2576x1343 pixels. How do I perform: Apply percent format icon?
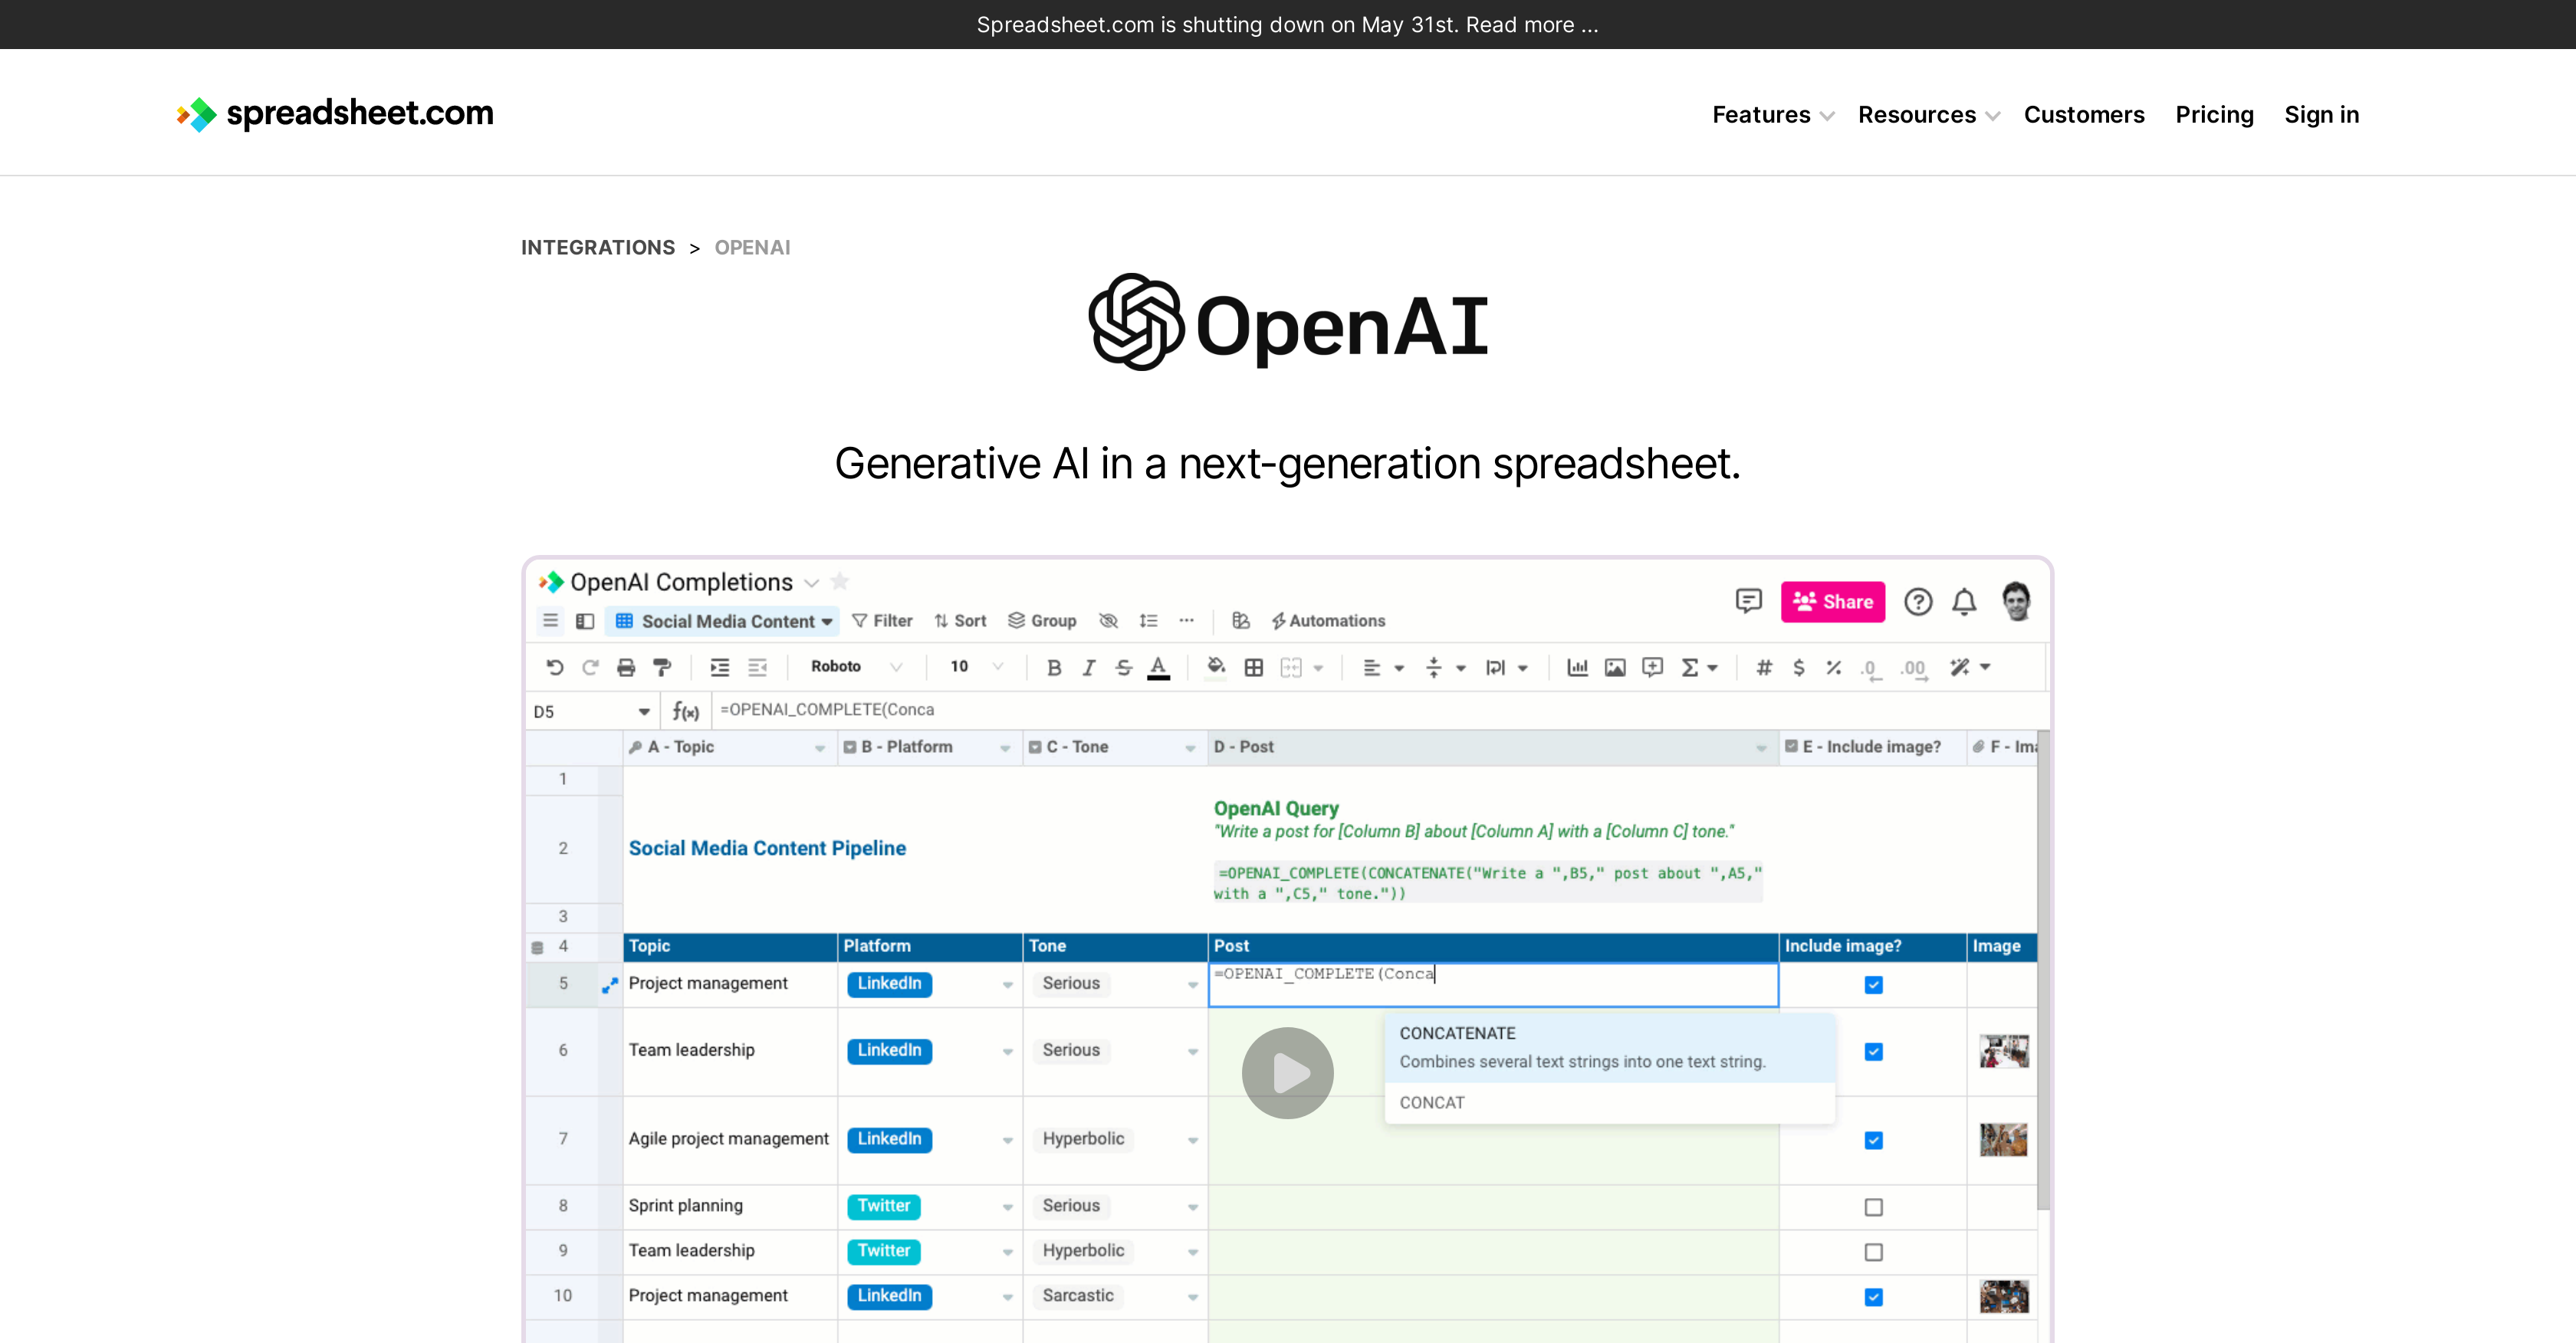pyautogui.click(x=1834, y=667)
